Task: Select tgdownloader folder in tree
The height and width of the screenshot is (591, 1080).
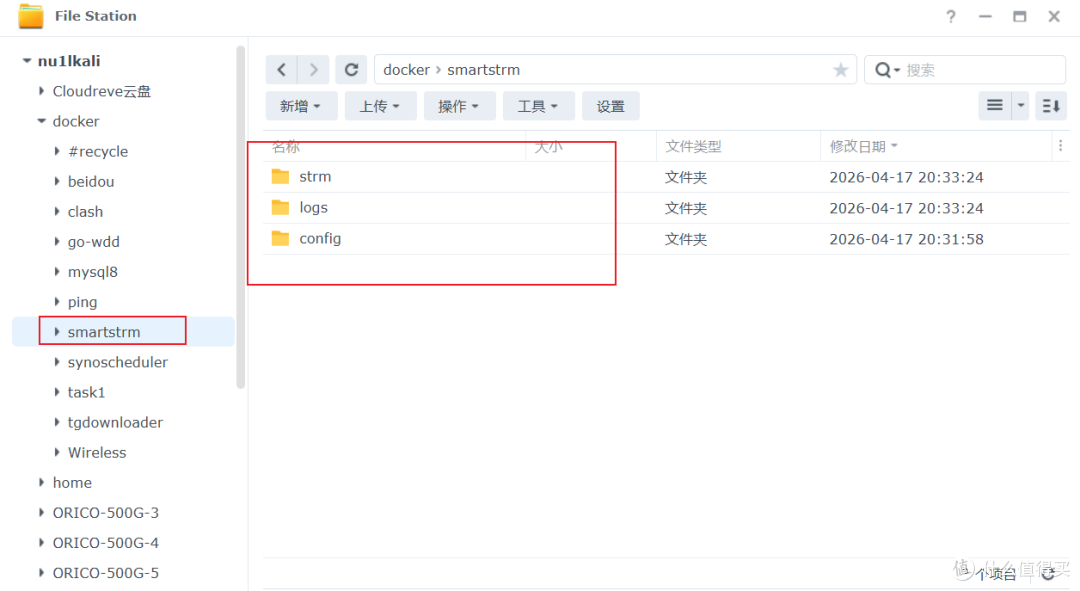Action: point(115,422)
